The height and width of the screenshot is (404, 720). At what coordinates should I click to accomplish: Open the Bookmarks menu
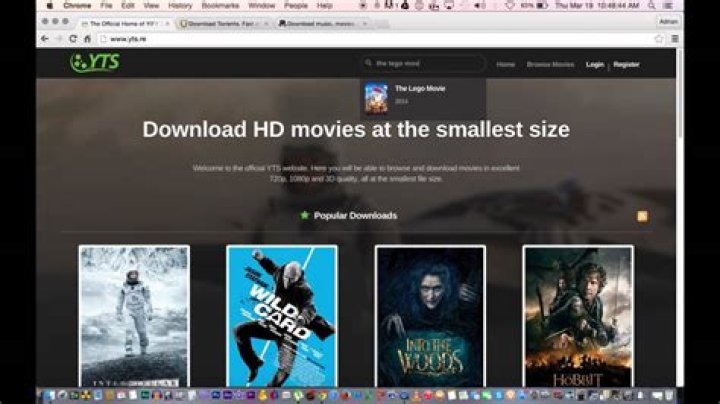(x=220, y=6)
